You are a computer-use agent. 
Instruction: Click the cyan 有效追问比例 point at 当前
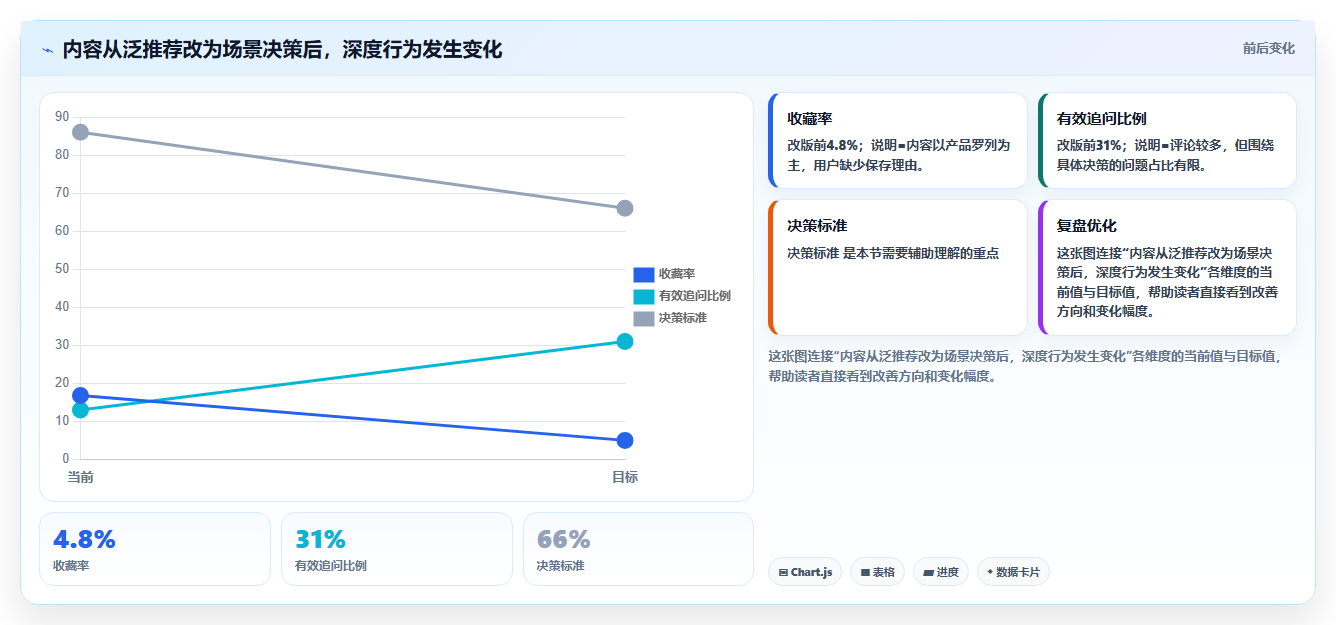(x=81, y=410)
